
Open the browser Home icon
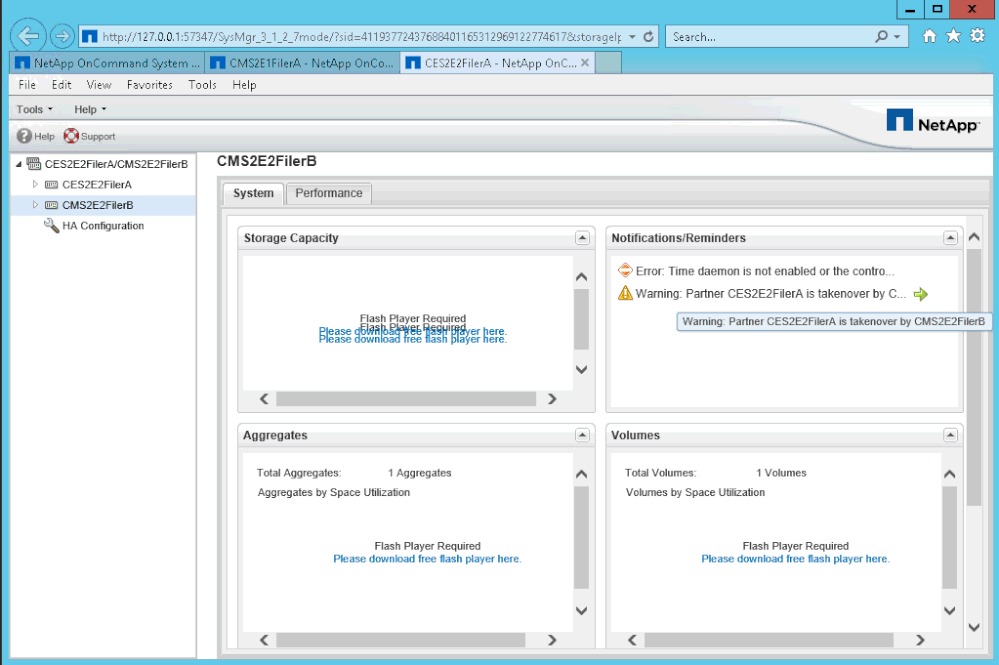[x=930, y=36]
